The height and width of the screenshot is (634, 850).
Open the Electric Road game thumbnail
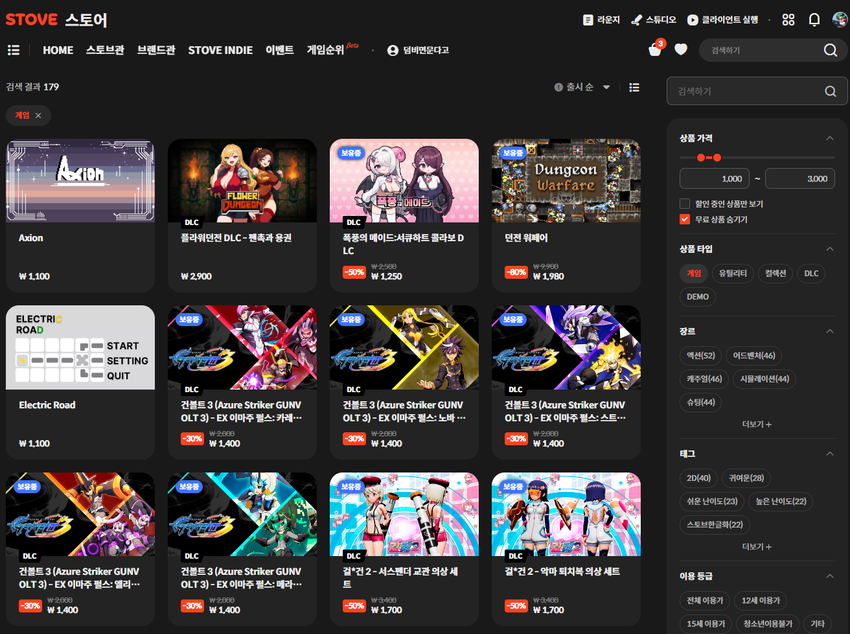[x=80, y=347]
